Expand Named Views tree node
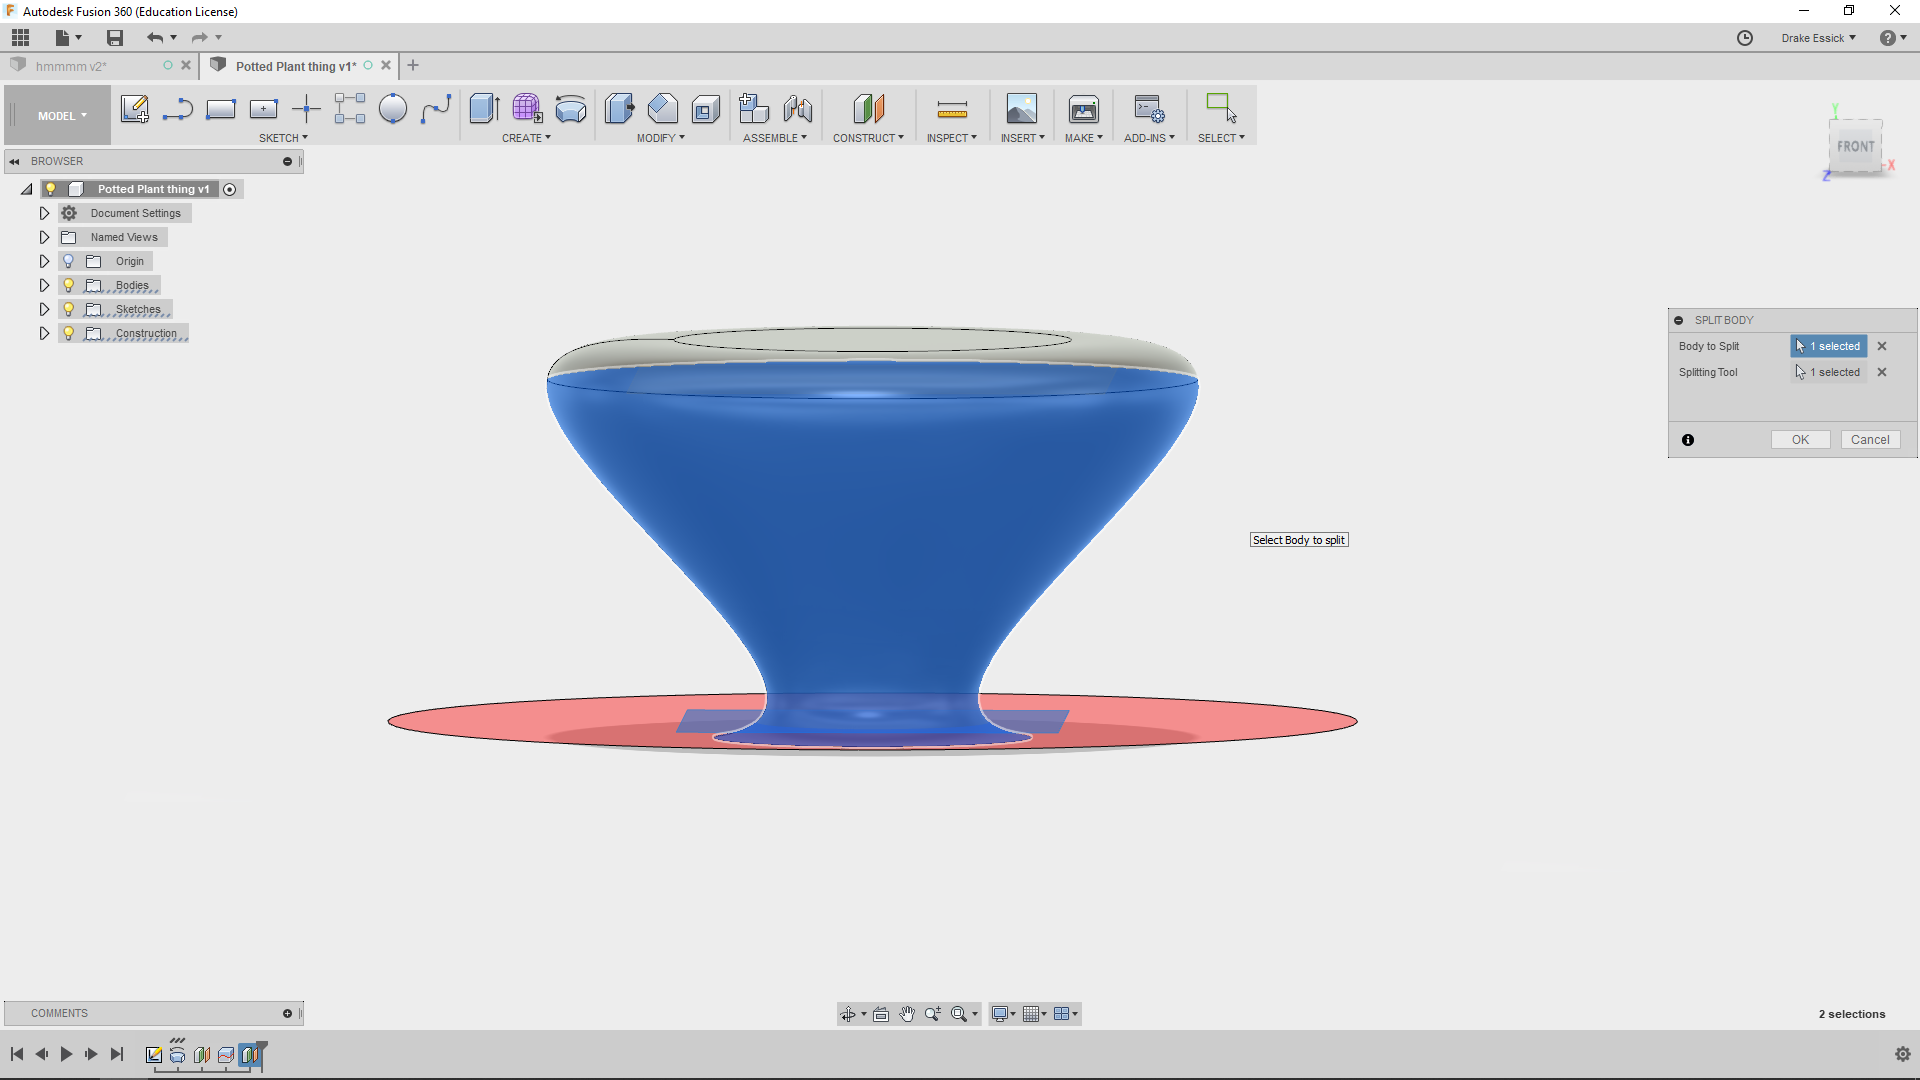This screenshot has height=1080, width=1920. pos(44,237)
